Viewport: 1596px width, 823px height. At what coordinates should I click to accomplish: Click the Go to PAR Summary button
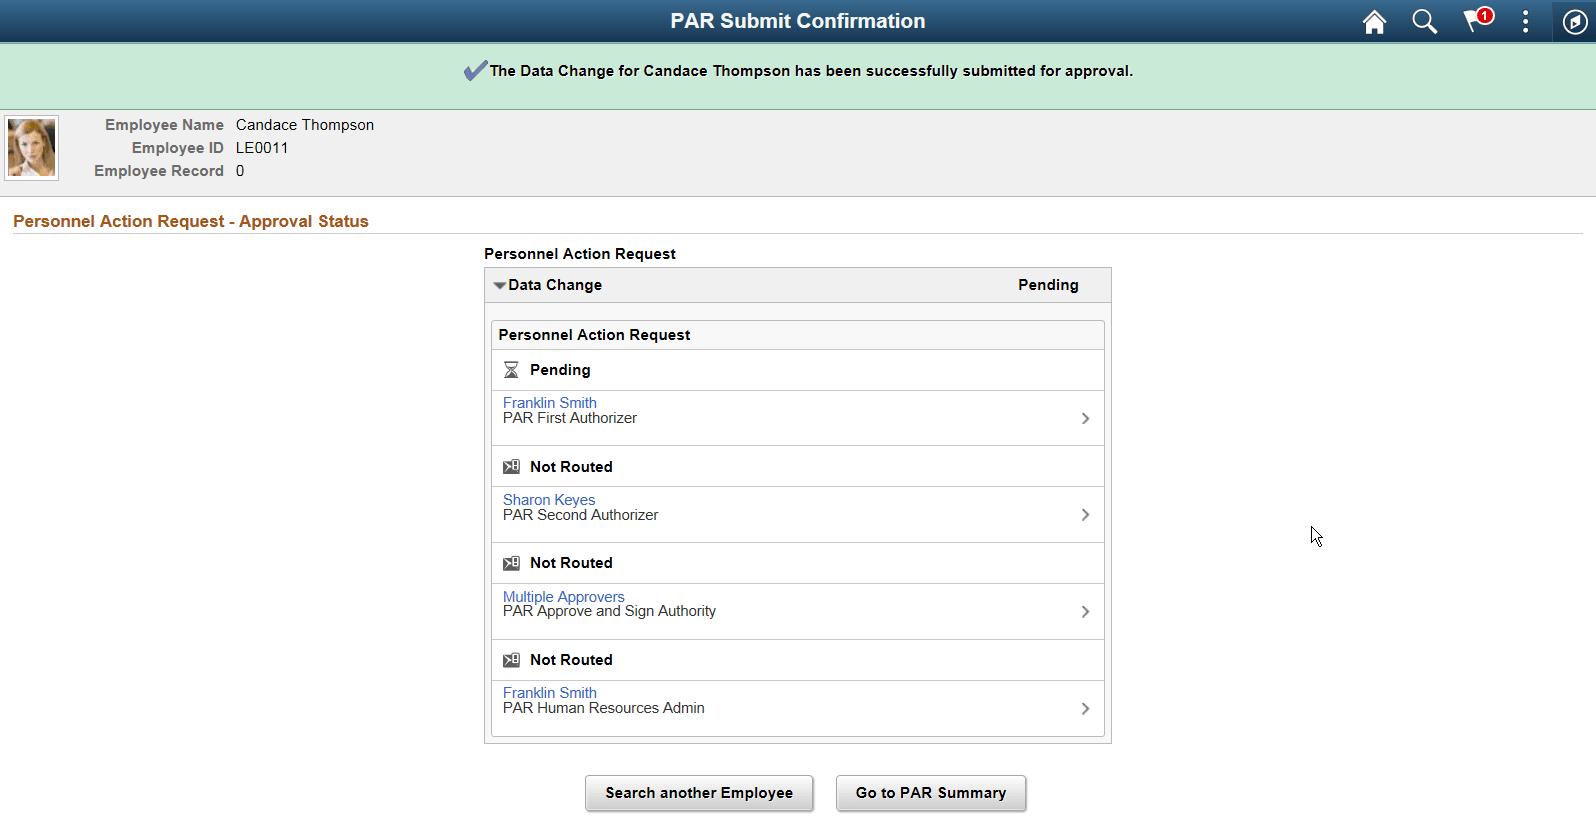[x=931, y=793]
